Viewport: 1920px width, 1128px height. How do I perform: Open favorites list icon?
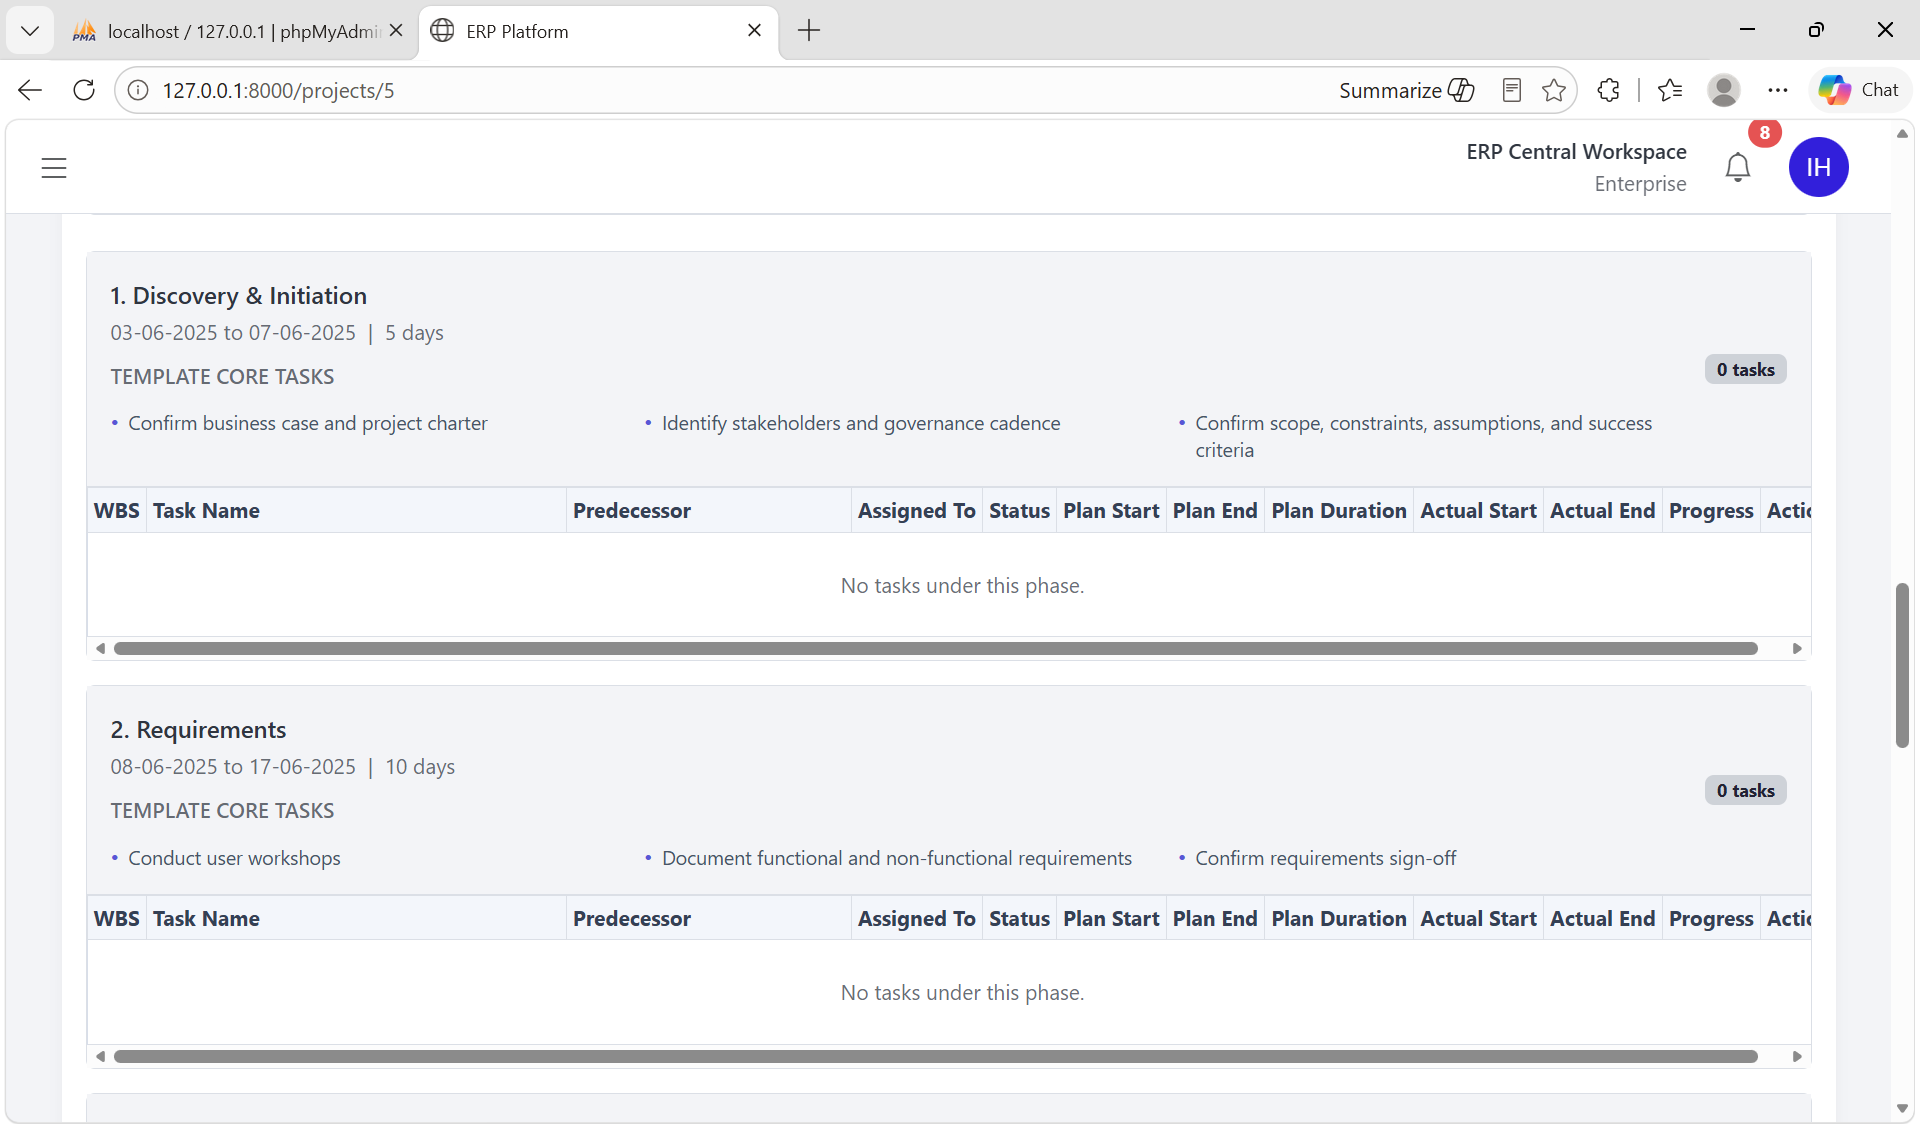click(x=1670, y=90)
